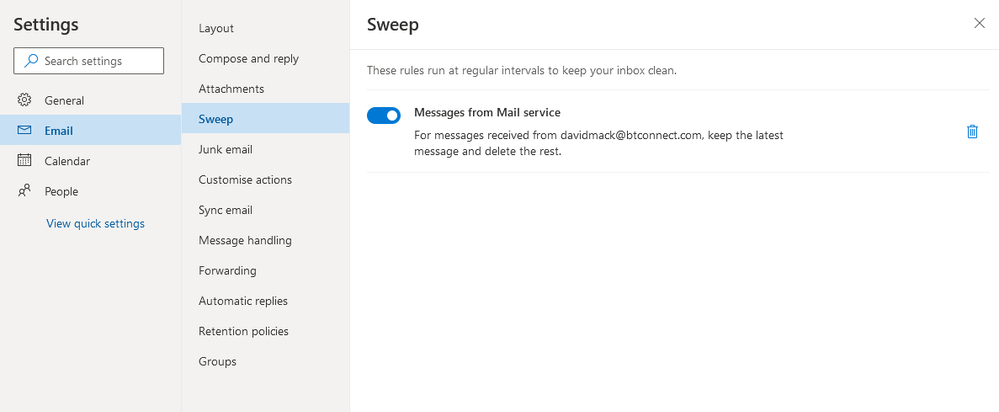Select Retention policies option
The width and height of the screenshot is (999, 412).
[x=243, y=331]
